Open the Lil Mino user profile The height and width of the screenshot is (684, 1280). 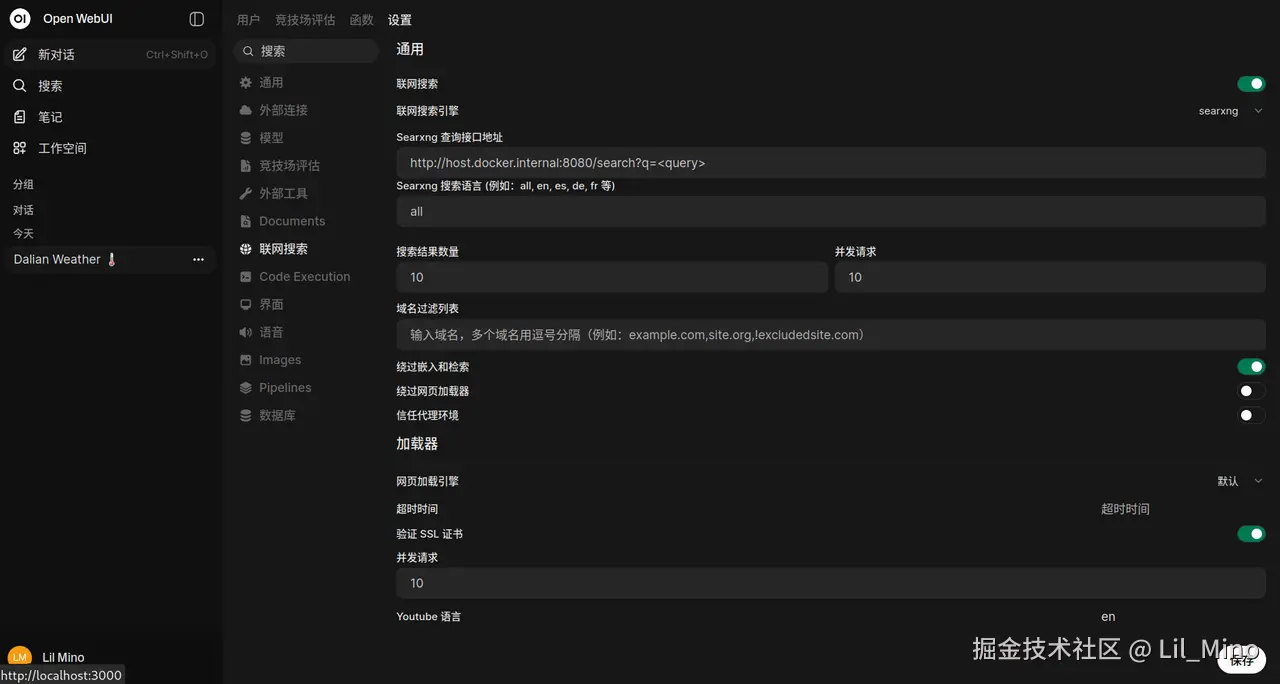click(60, 656)
